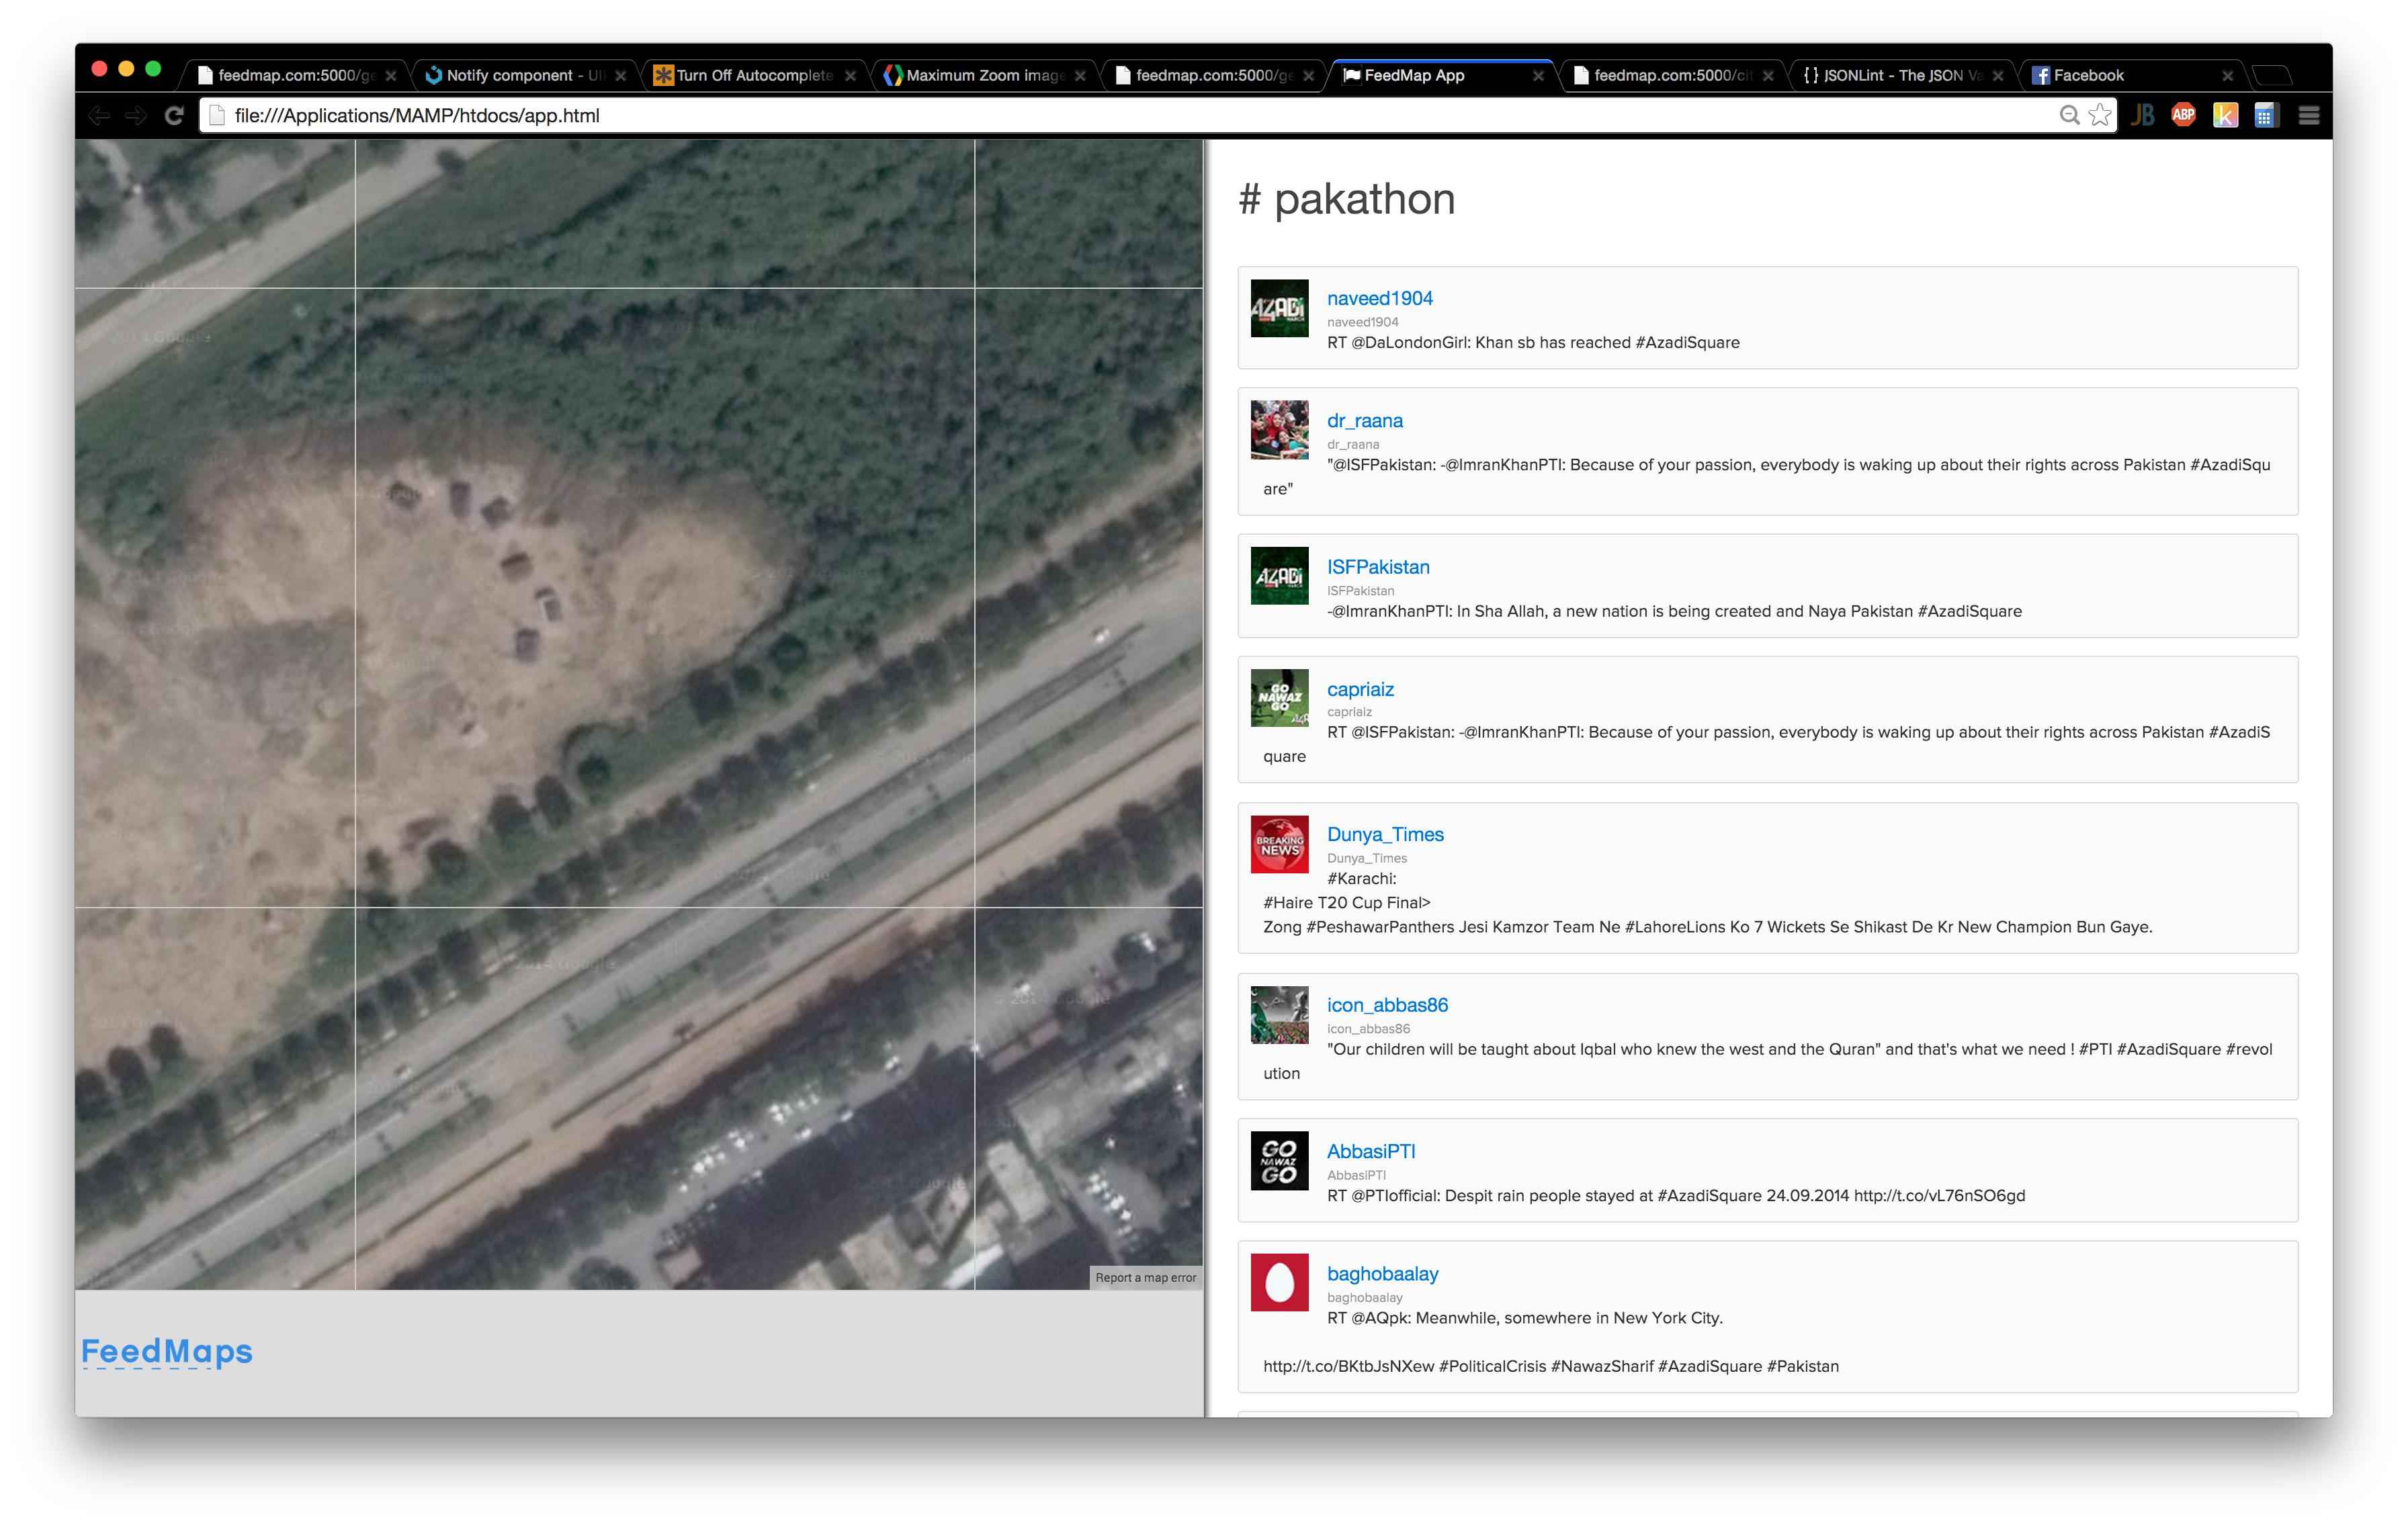Click the bookmark star icon
Image resolution: width=2408 pixels, height=1525 pixels.
2099,116
